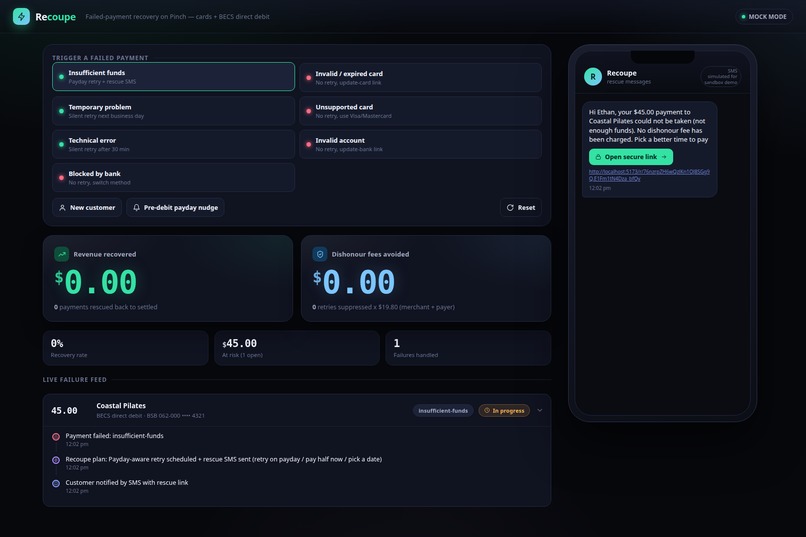The image size is (806, 537).
Task: Click the Recoupe R avatar in phone
Action: 593,77
